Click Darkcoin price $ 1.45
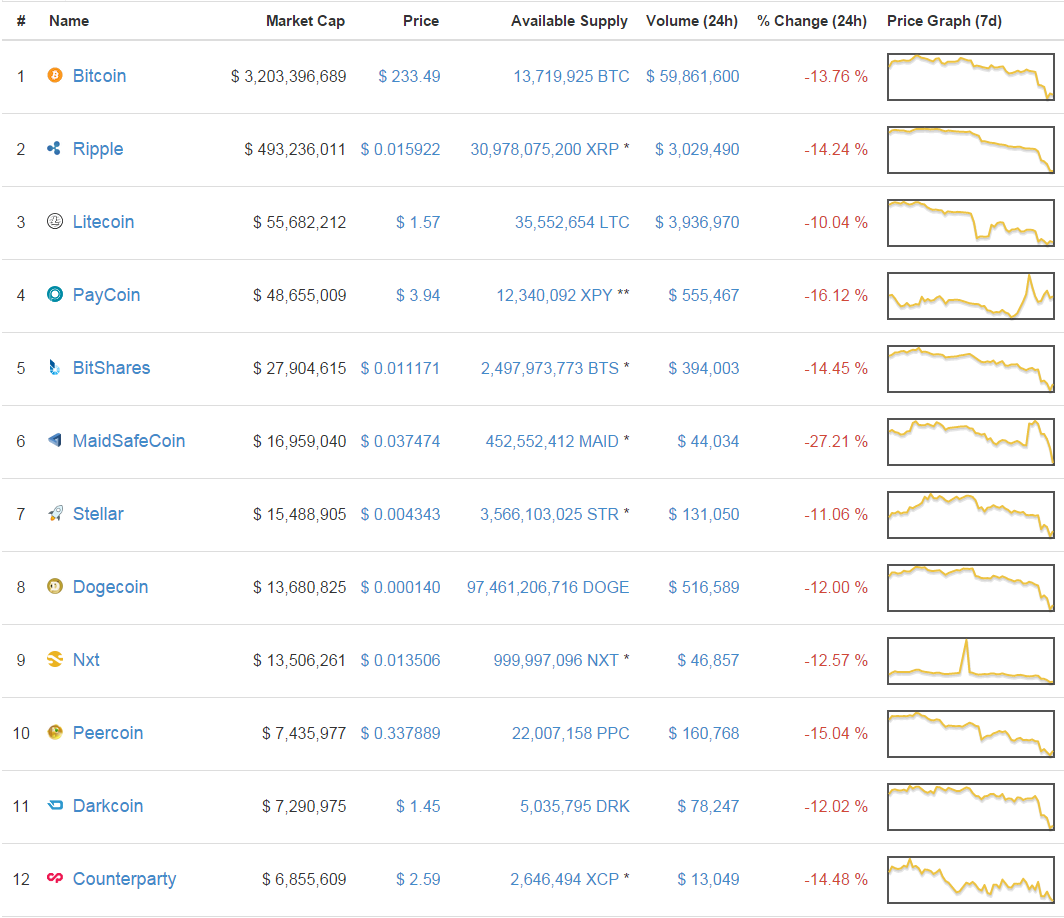 click(x=418, y=806)
